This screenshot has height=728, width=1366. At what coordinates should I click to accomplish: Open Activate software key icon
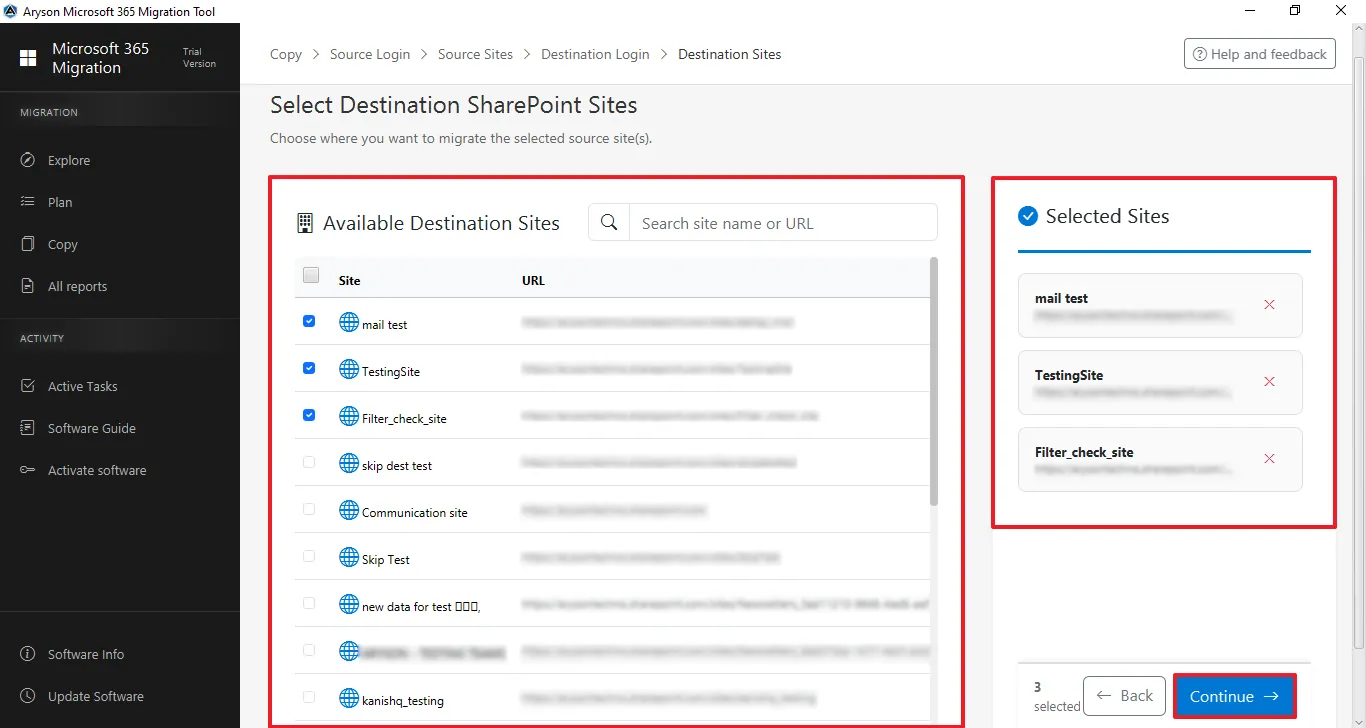28,470
